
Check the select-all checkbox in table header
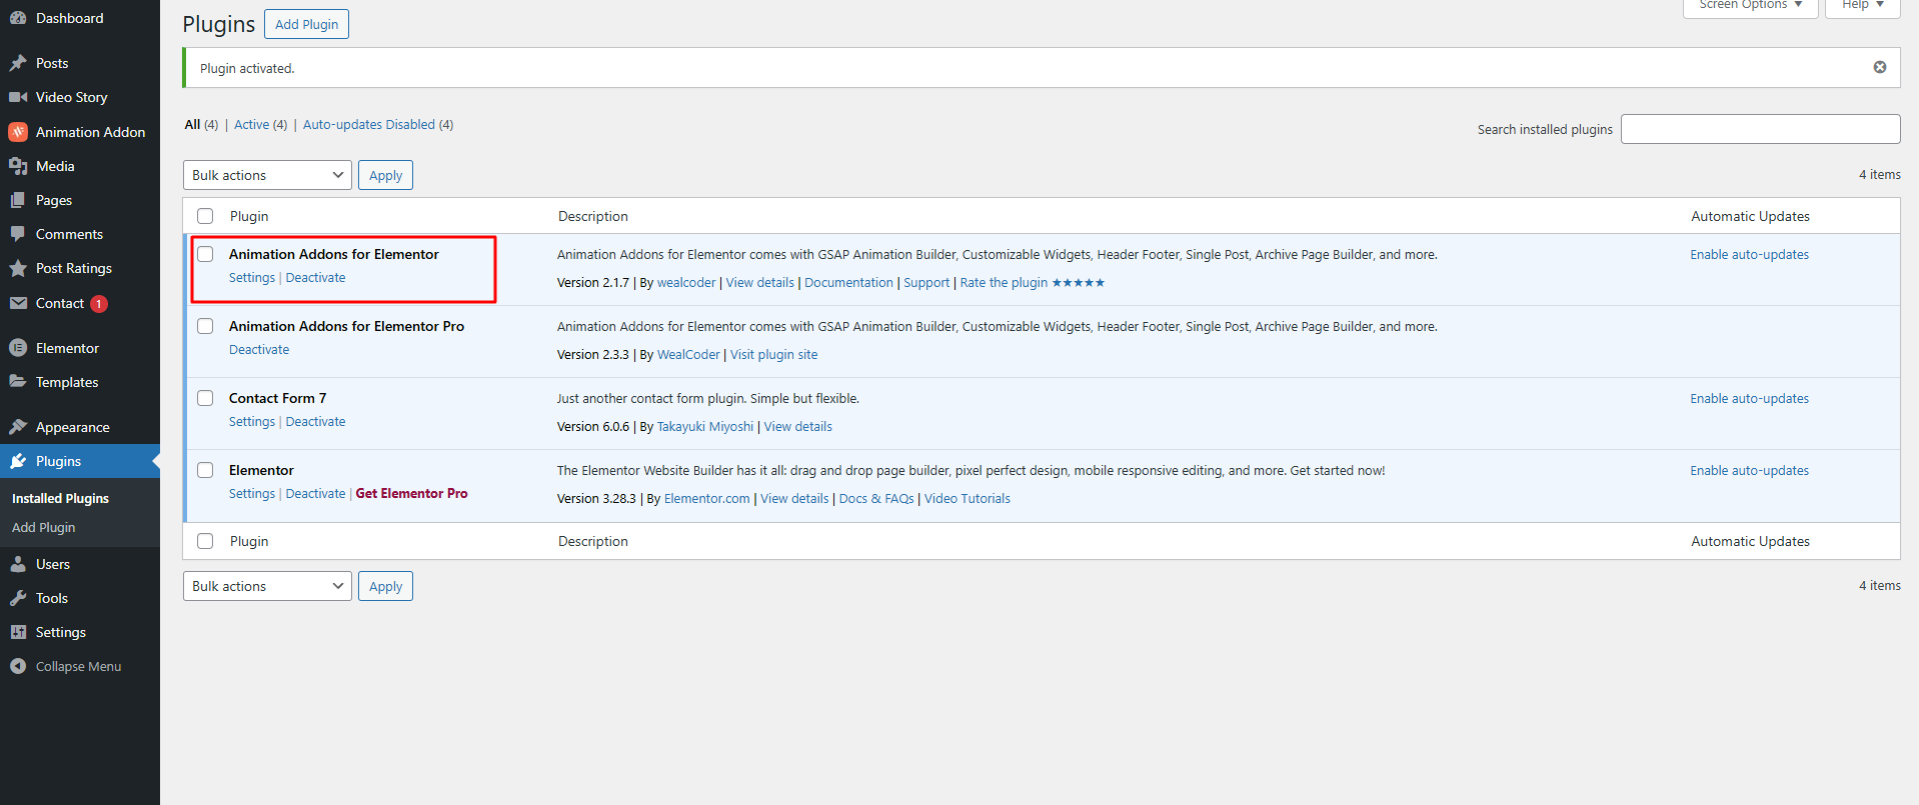[205, 216]
